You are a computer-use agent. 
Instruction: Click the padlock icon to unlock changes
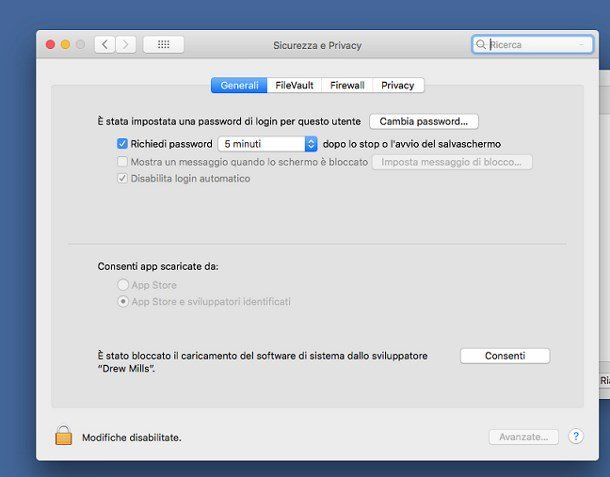coord(63,435)
